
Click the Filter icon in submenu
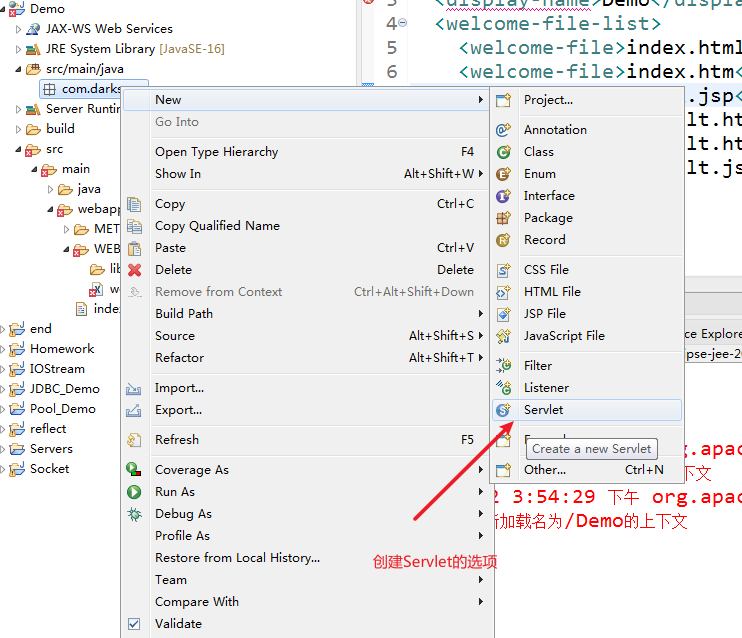coord(503,366)
